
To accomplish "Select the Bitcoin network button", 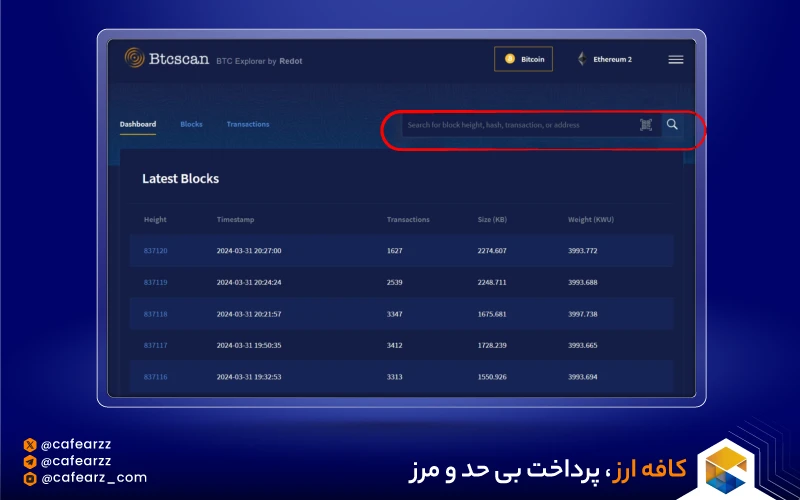I will click(x=523, y=59).
